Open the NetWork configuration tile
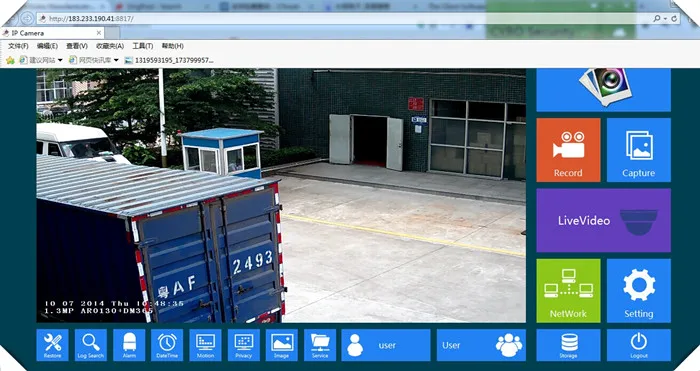700x371 pixels. point(568,291)
